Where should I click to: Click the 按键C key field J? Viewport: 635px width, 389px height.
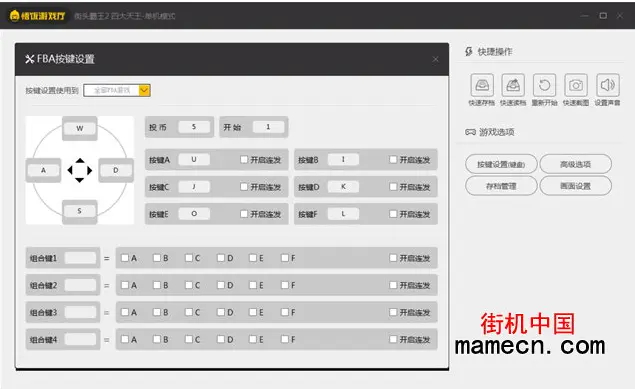pos(194,187)
